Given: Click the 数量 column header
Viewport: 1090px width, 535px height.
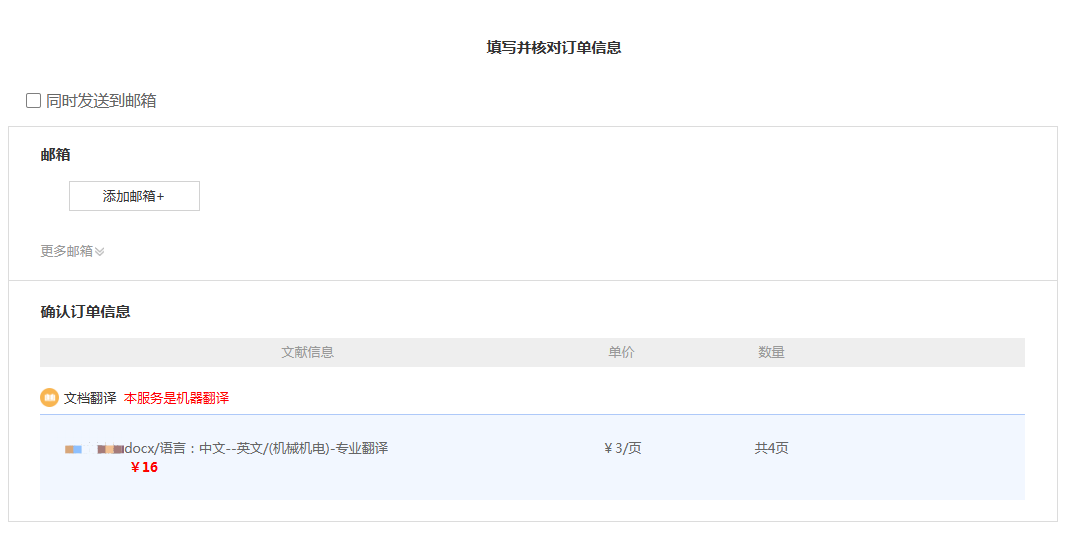Looking at the screenshot, I should click(x=772, y=352).
